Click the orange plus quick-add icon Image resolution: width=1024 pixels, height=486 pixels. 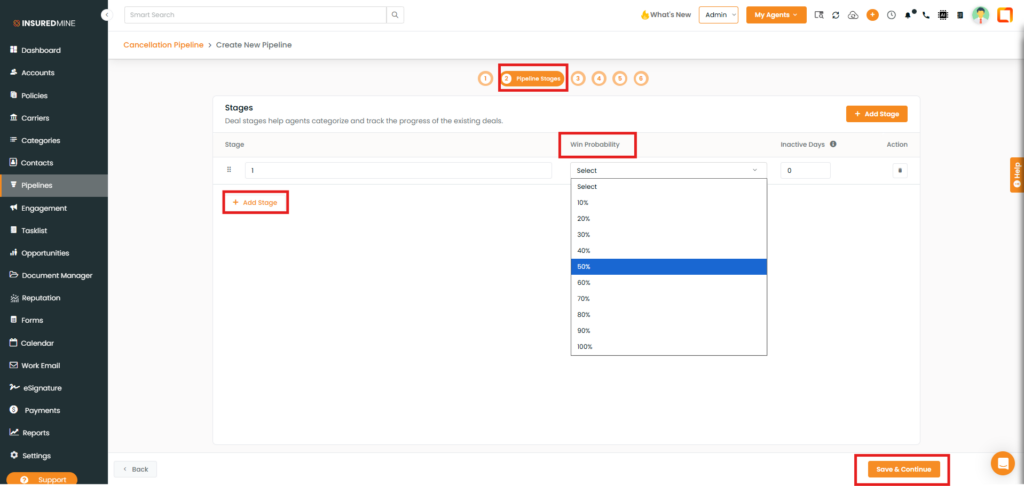coord(872,15)
